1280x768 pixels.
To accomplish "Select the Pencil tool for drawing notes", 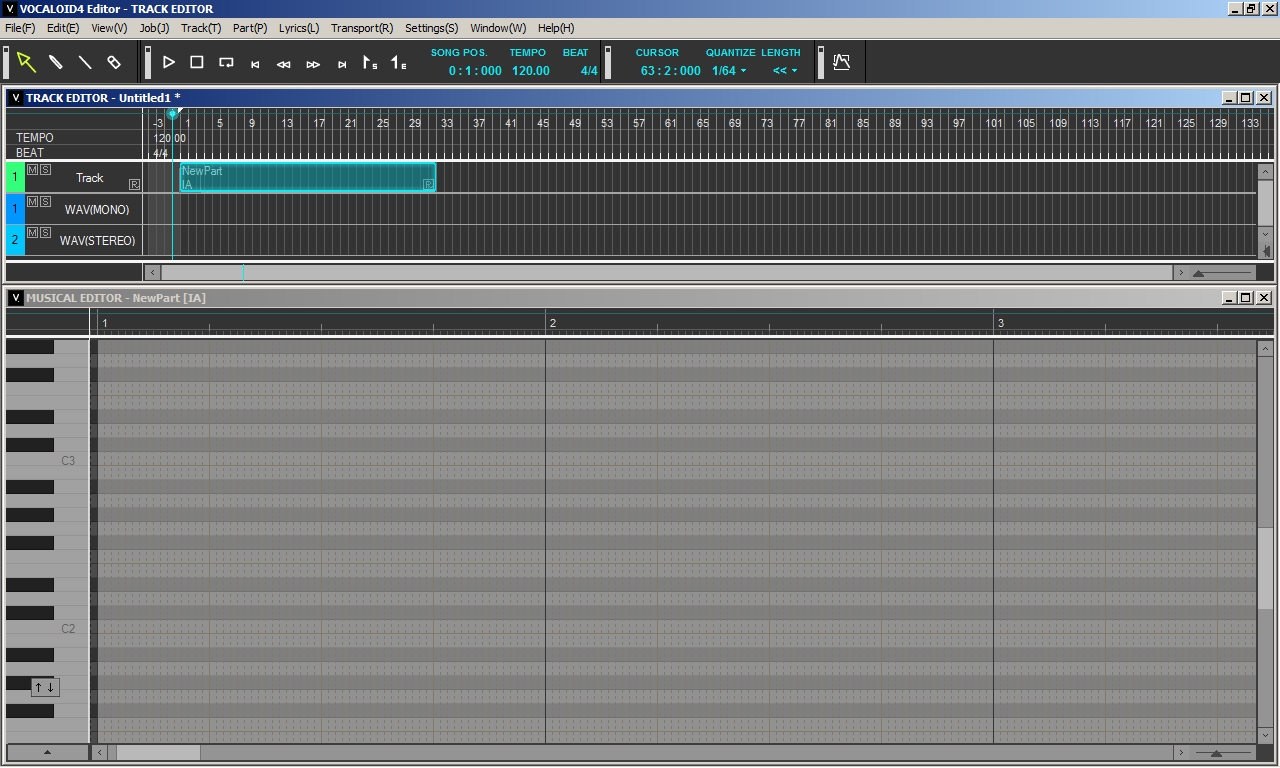I will pyautogui.click(x=56, y=61).
